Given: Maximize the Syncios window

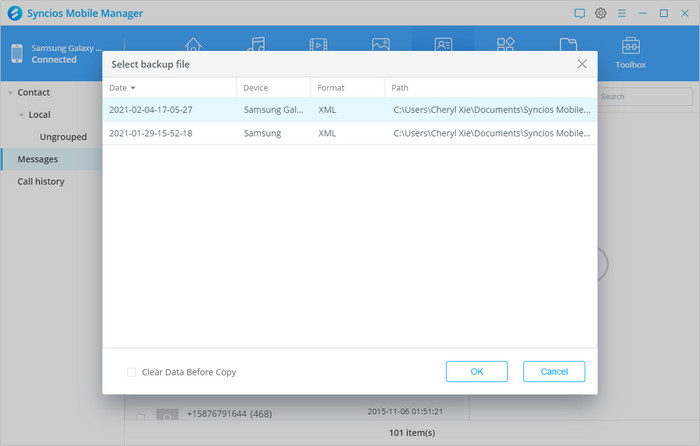Looking at the screenshot, I should click(x=664, y=13).
